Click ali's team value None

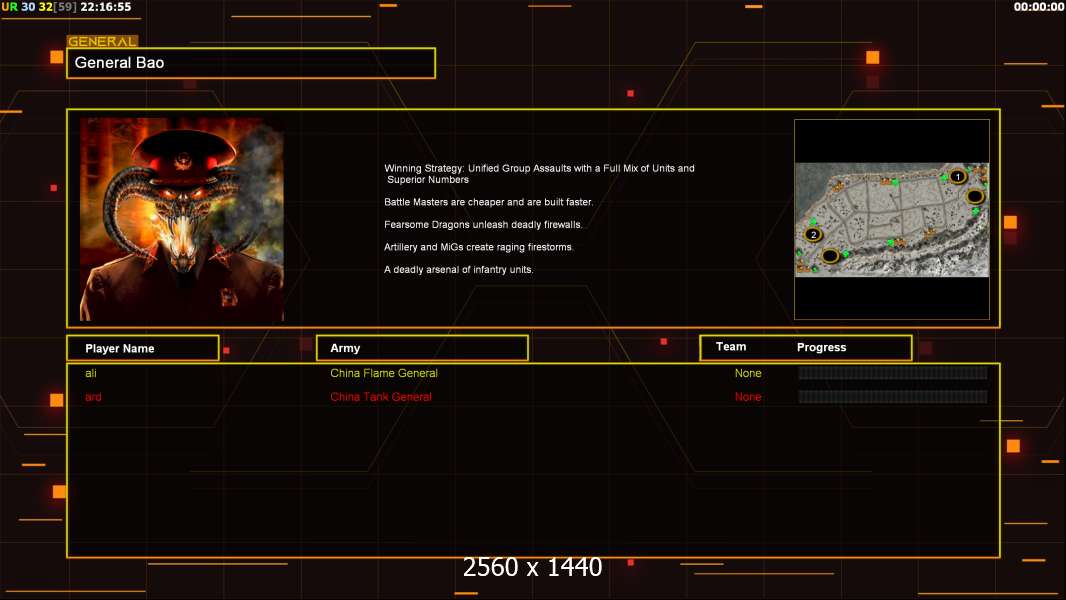[748, 373]
